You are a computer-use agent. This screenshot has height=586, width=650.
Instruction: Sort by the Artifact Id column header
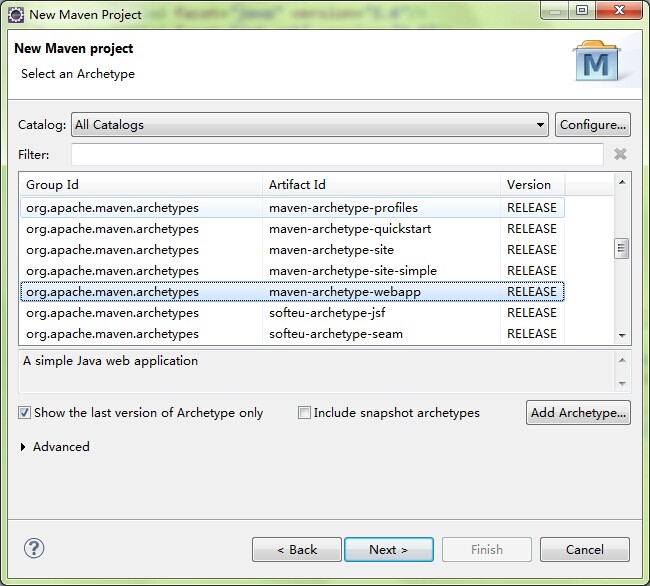[381, 184]
